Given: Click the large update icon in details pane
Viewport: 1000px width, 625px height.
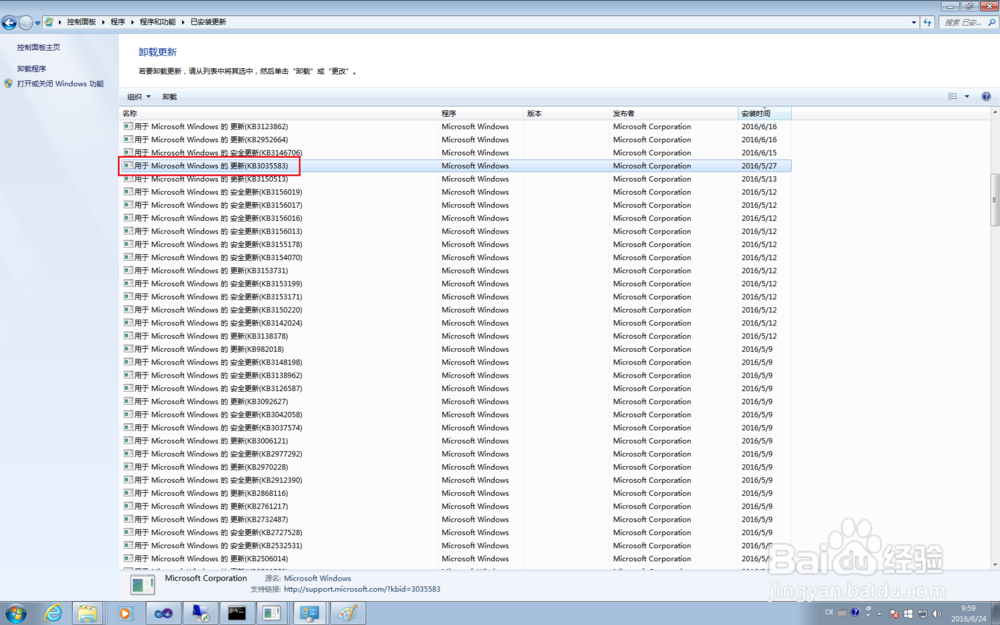Looking at the screenshot, I should pyautogui.click(x=143, y=585).
